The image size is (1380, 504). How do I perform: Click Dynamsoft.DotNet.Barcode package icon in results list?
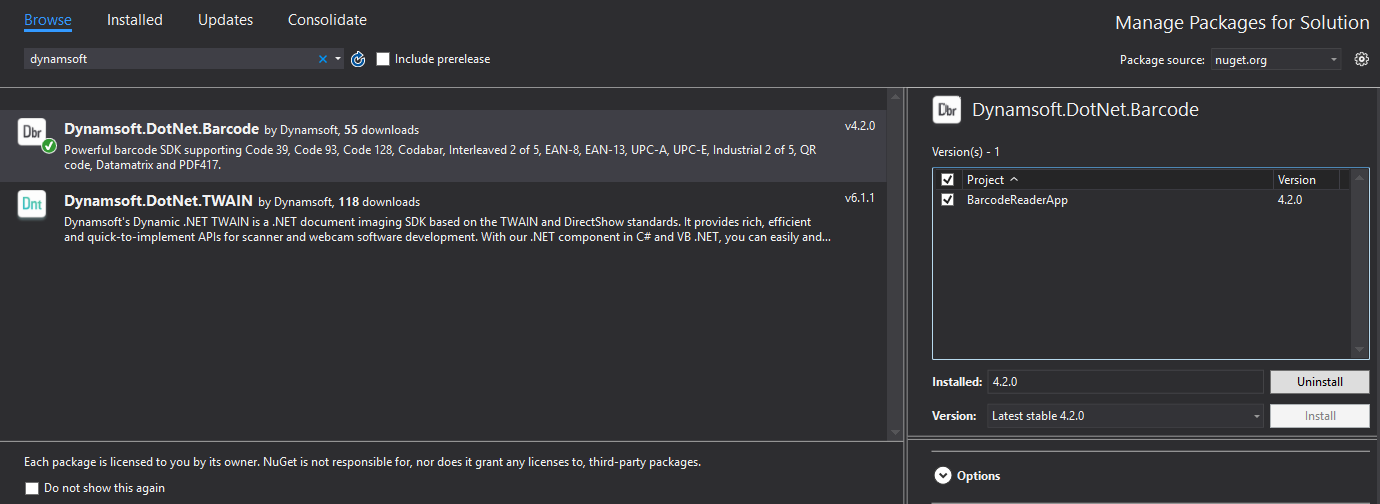pos(32,133)
